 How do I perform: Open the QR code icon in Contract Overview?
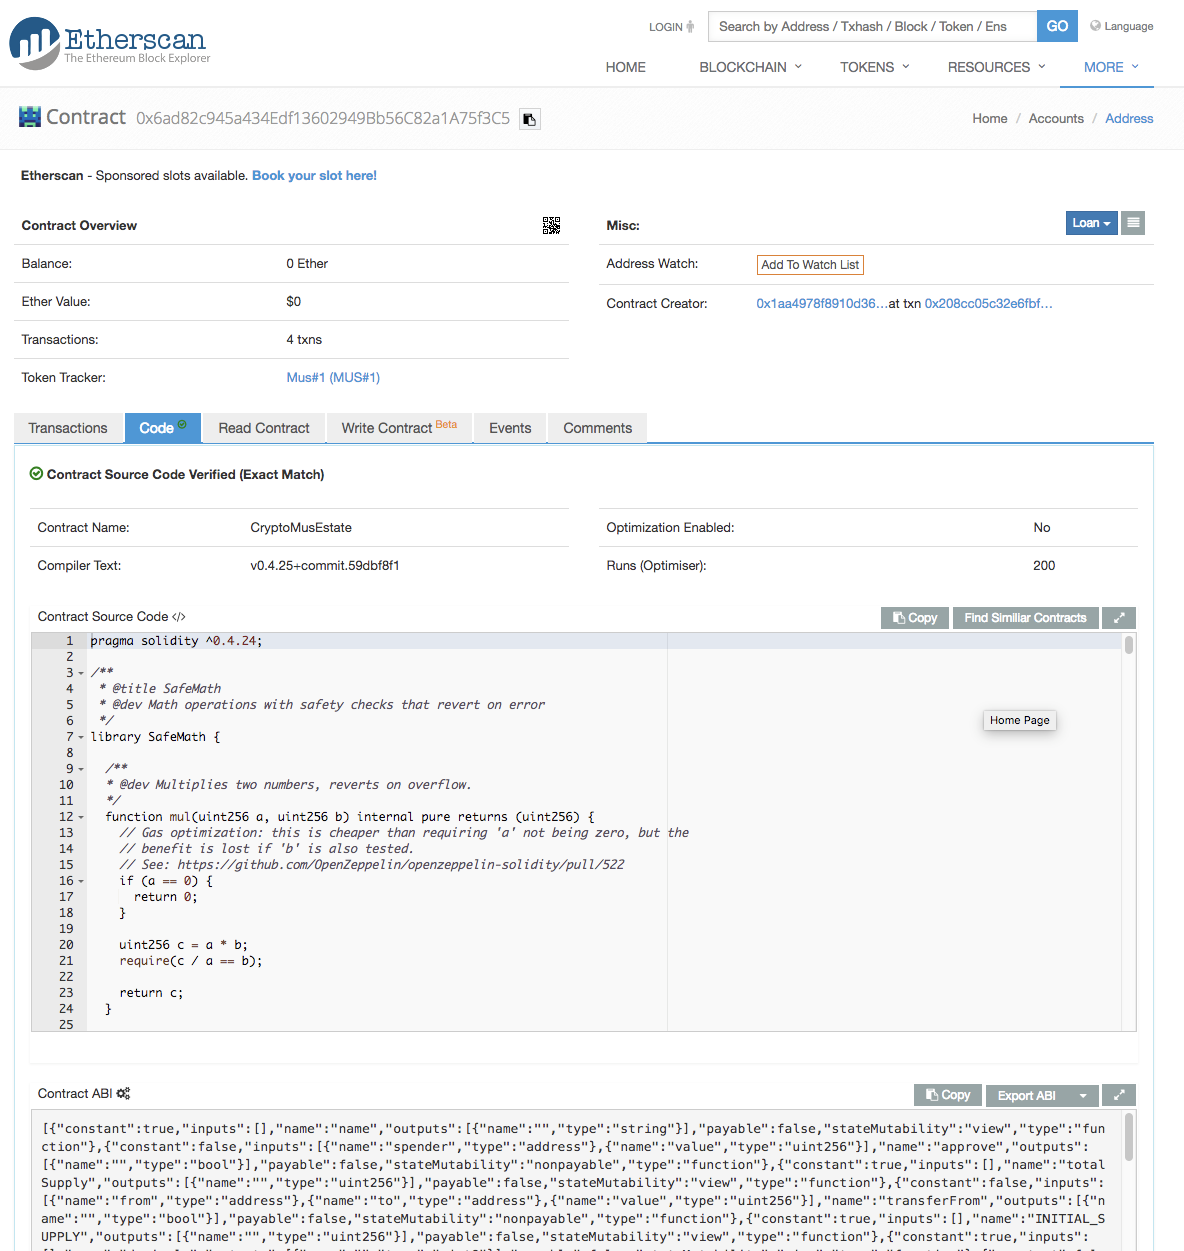(551, 225)
